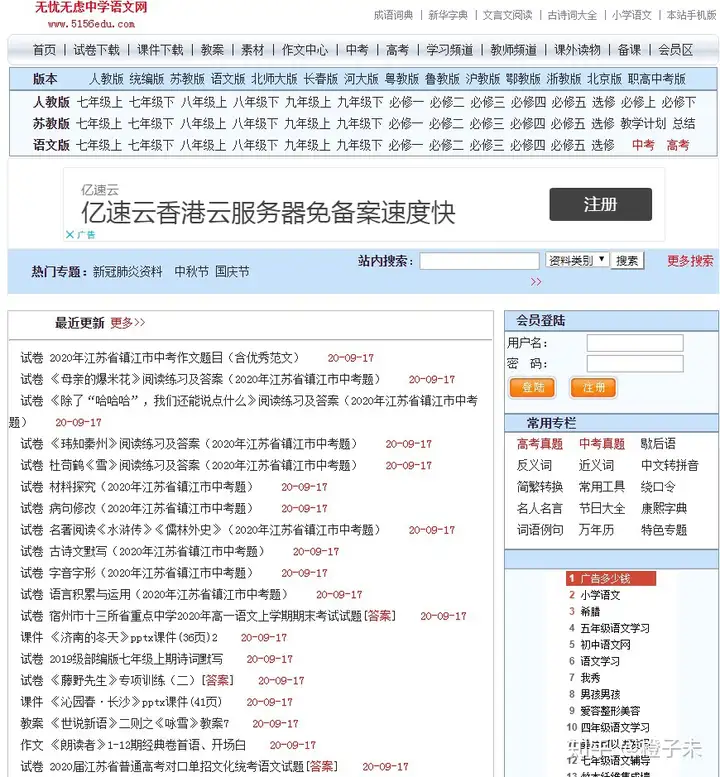Open 会员区 in the navigation bar
720x777 pixels.
[x=675, y=50]
